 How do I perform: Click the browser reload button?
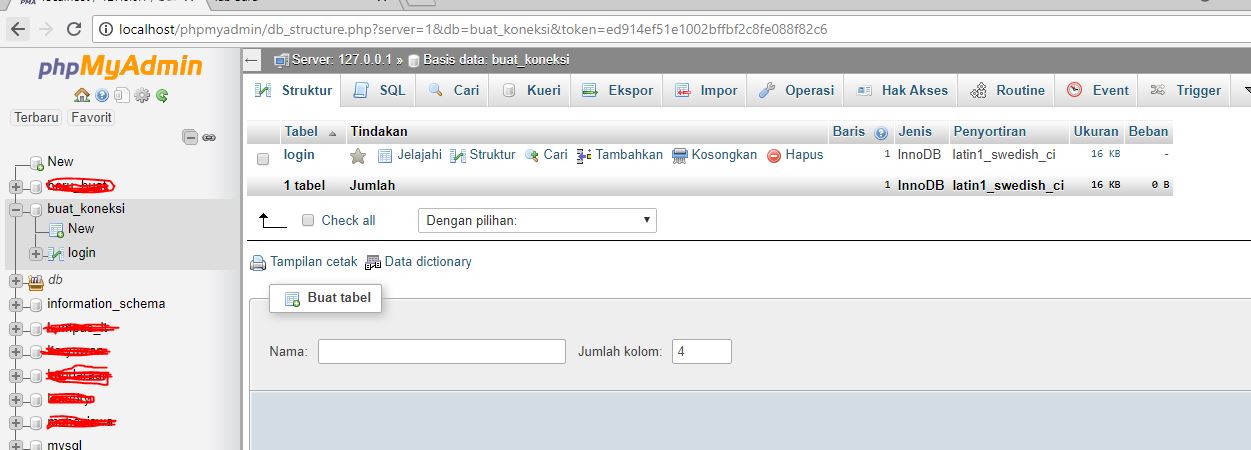(x=76, y=29)
